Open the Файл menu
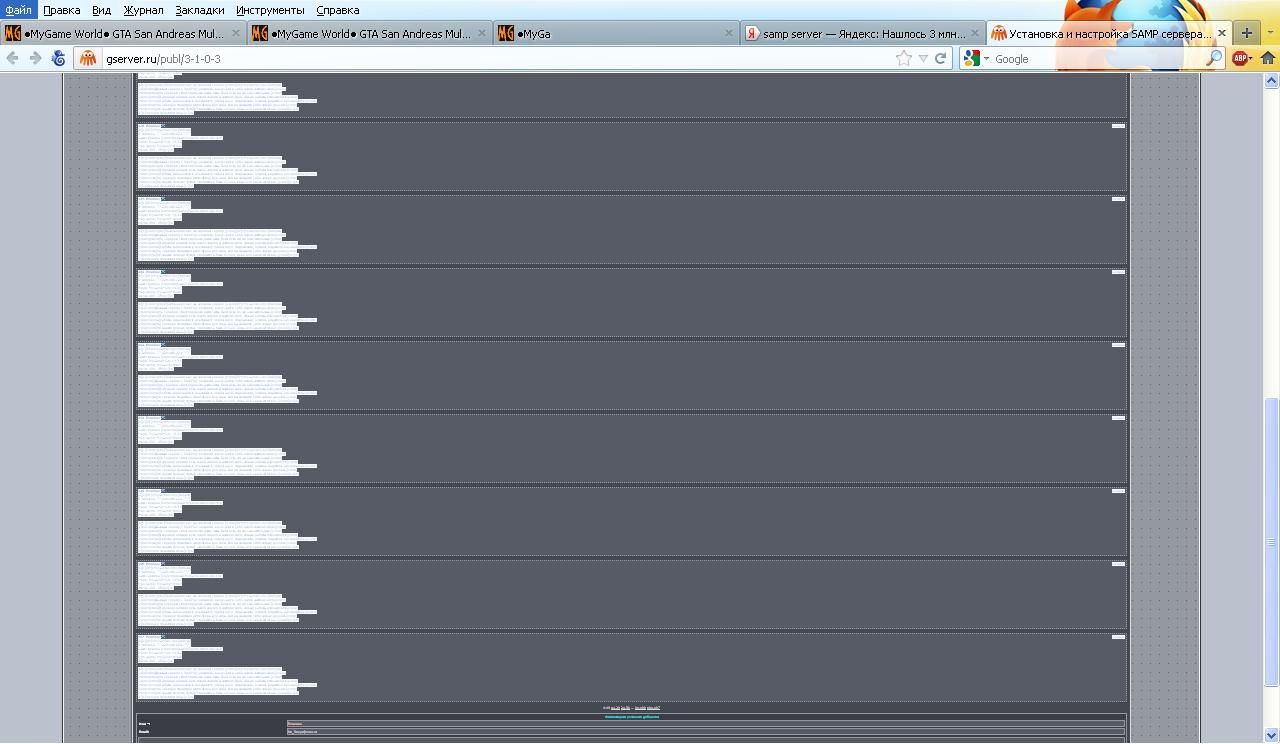Image resolution: width=1280 pixels, height=744 pixels. 19,10
